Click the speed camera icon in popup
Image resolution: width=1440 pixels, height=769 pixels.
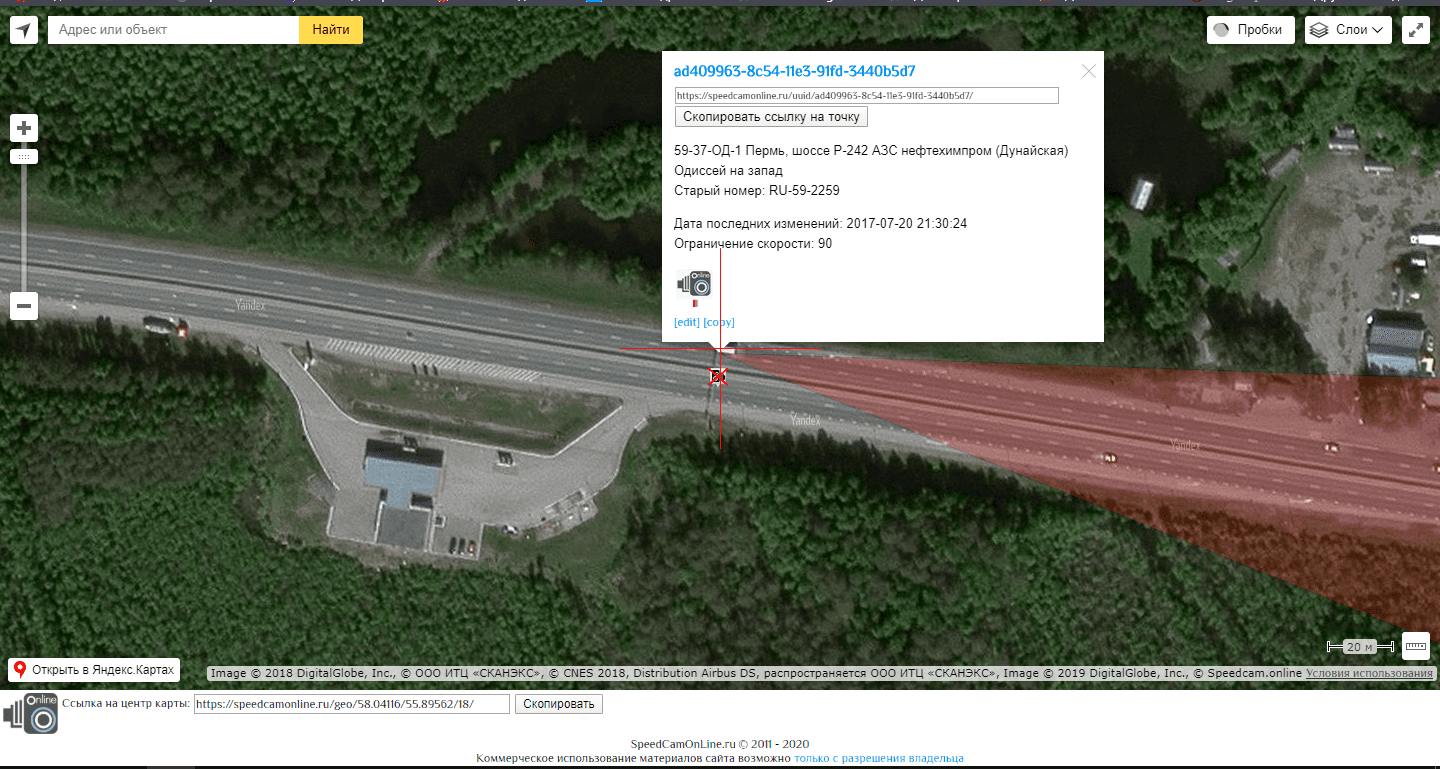click(694, 285)
